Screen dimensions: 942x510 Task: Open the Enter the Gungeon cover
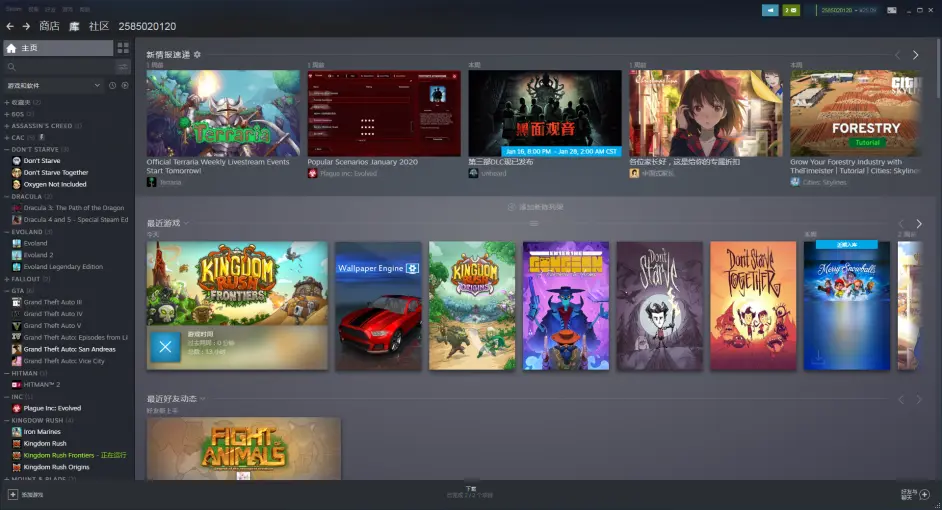point(566,306)
